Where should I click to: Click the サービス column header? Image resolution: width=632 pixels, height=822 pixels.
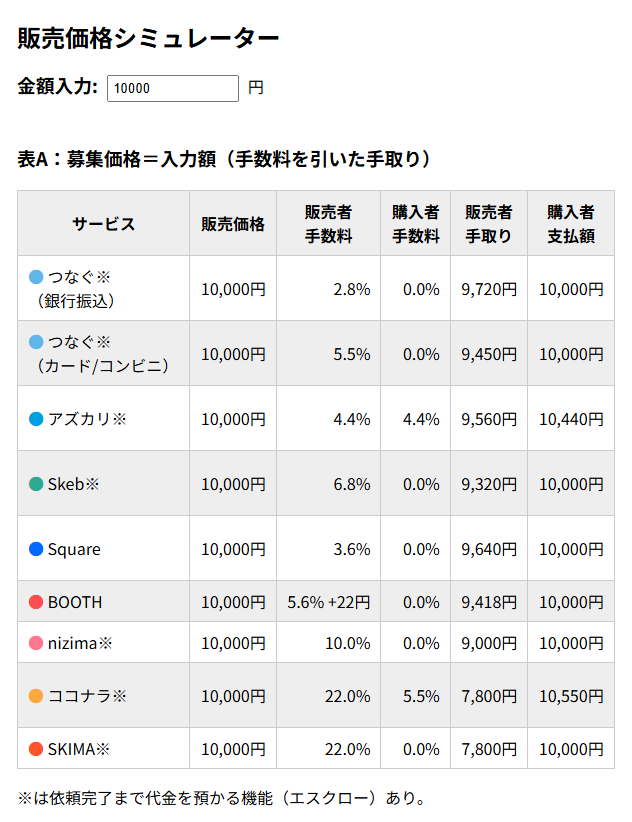click(x=103, y=224)
